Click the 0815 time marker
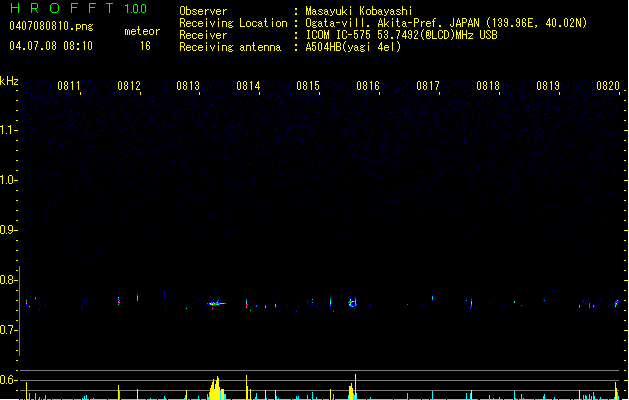The image size is (629, 400). [308, 85]
